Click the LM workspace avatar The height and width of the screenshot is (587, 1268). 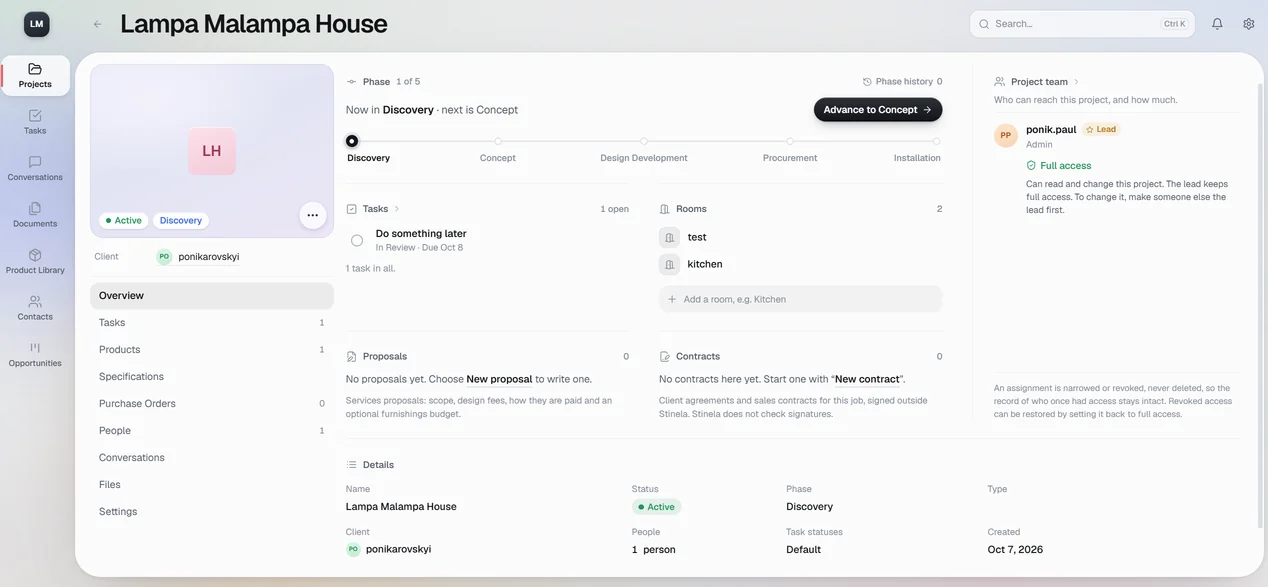pyautogui.click(x=37, y=24)
